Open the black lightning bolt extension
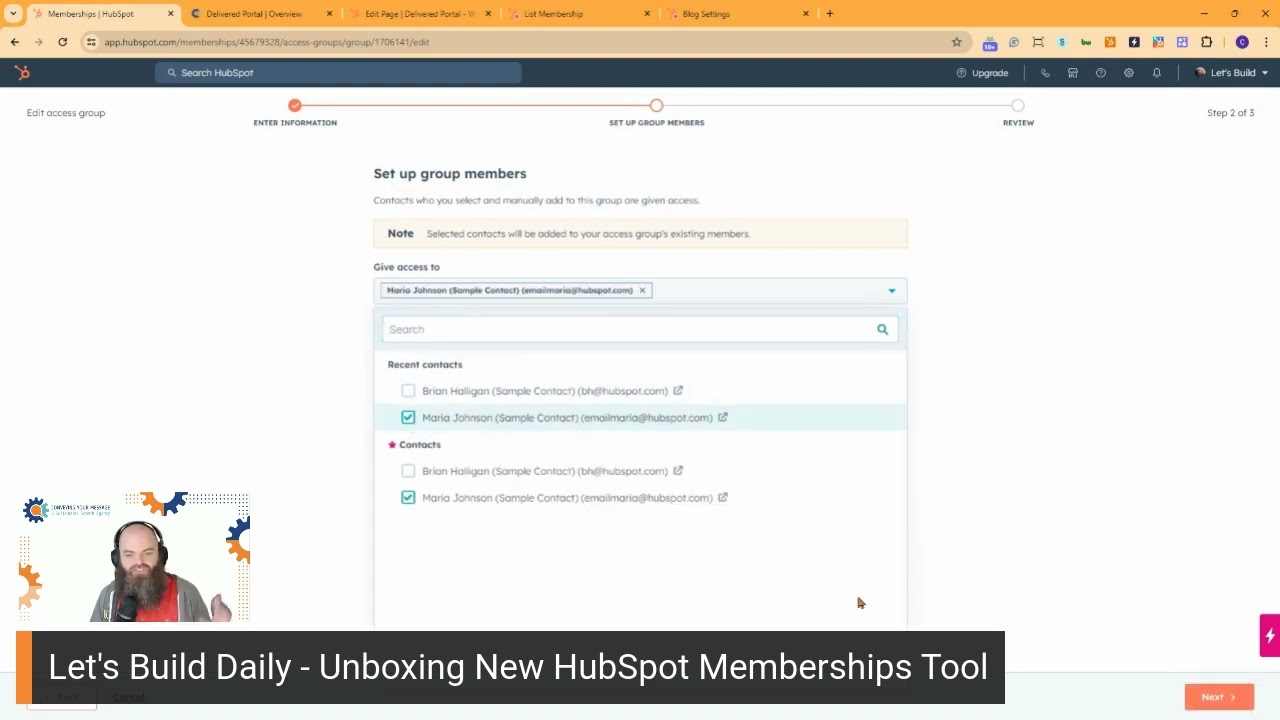Screen dimensions: 1280x720 click(x=1134, y=42)
